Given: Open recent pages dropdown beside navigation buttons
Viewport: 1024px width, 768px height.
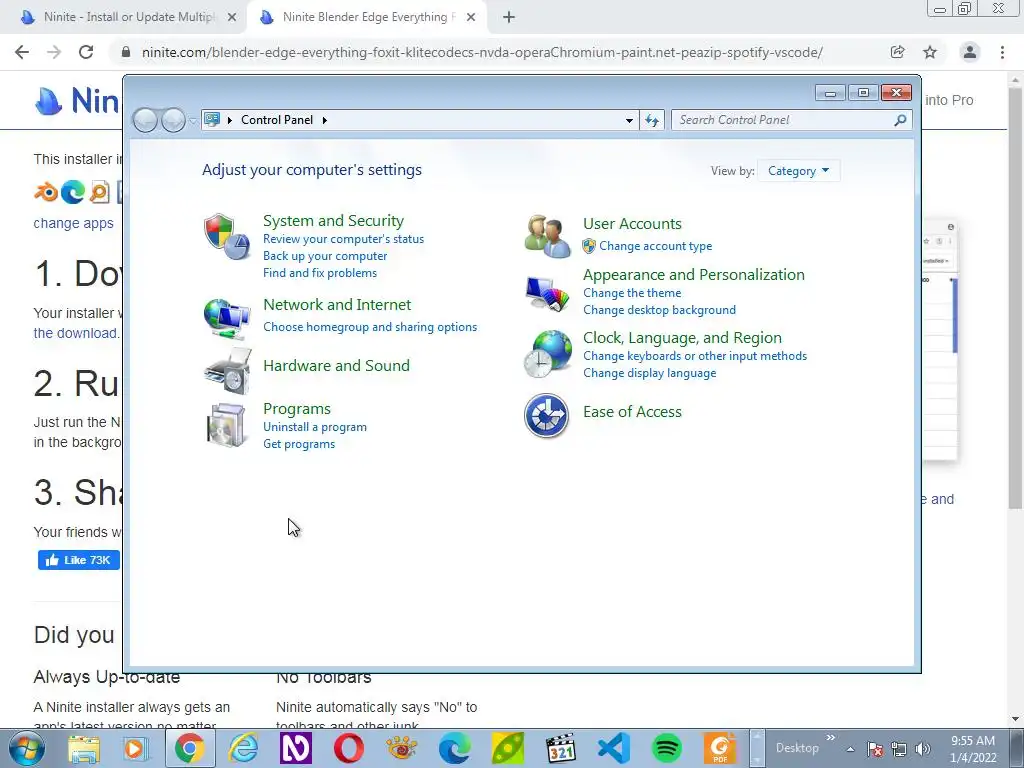Looking at the screenshot, I should (193, 120).
